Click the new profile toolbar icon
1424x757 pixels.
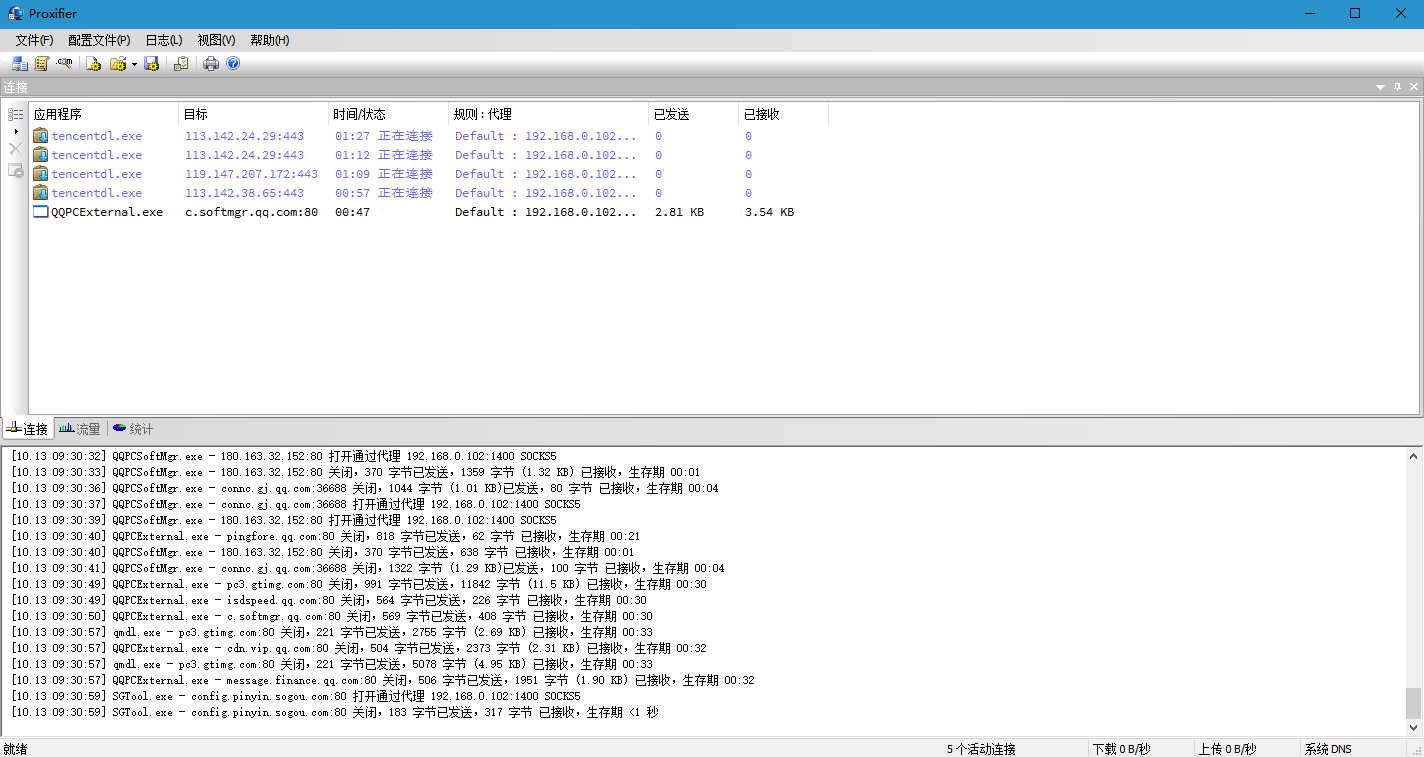point(94,64)
